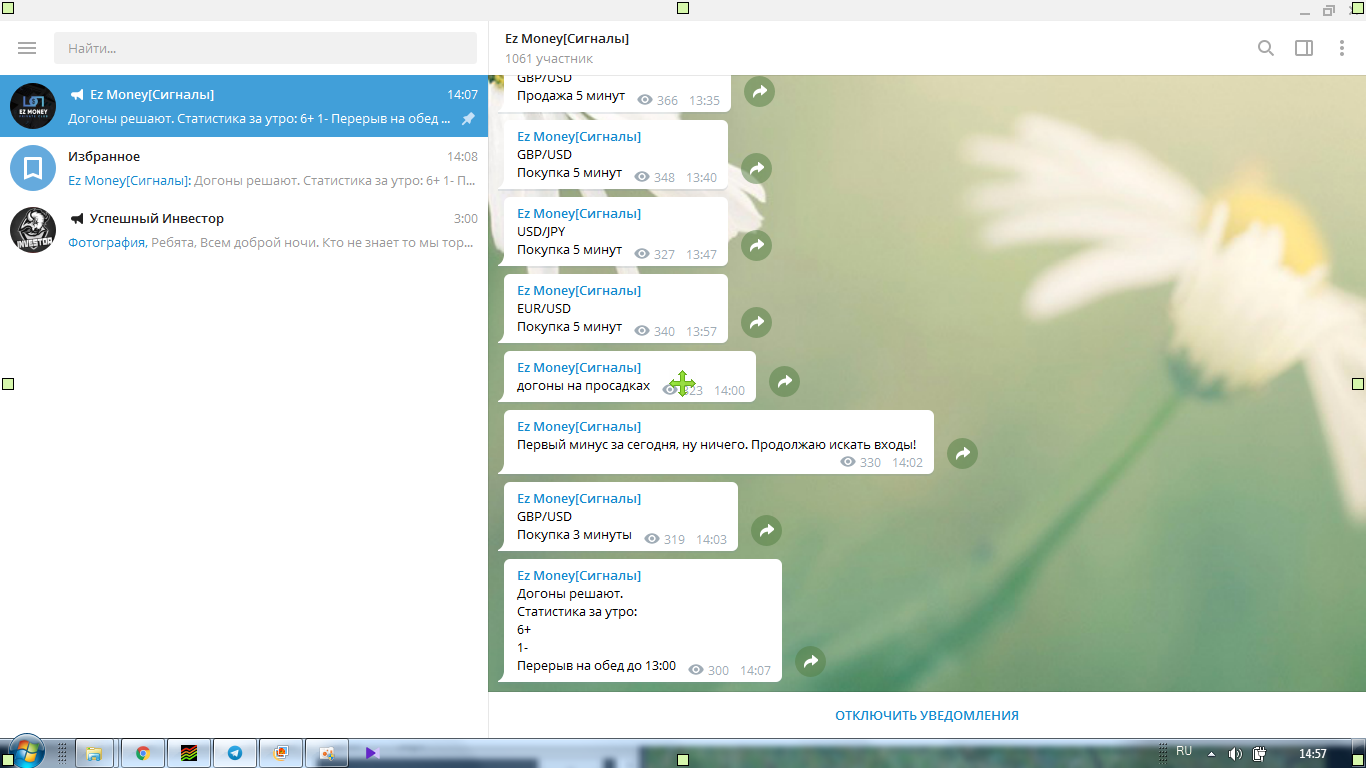Toggle the right info side panel icon
The height and width of the screenshot is (768, 1366).
click(x=1304, y=48)
